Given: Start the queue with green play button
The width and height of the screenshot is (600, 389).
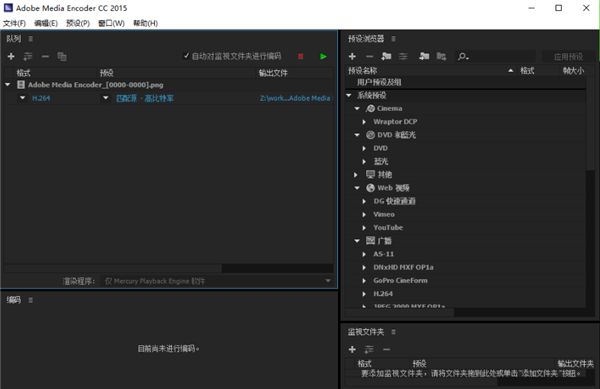Looking at the screenshot, I should 323,57.
